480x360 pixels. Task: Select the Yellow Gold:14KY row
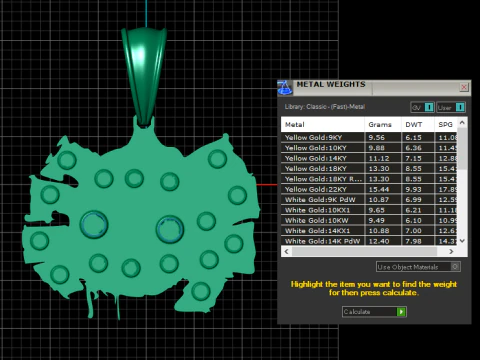click(x=369, y=158)
